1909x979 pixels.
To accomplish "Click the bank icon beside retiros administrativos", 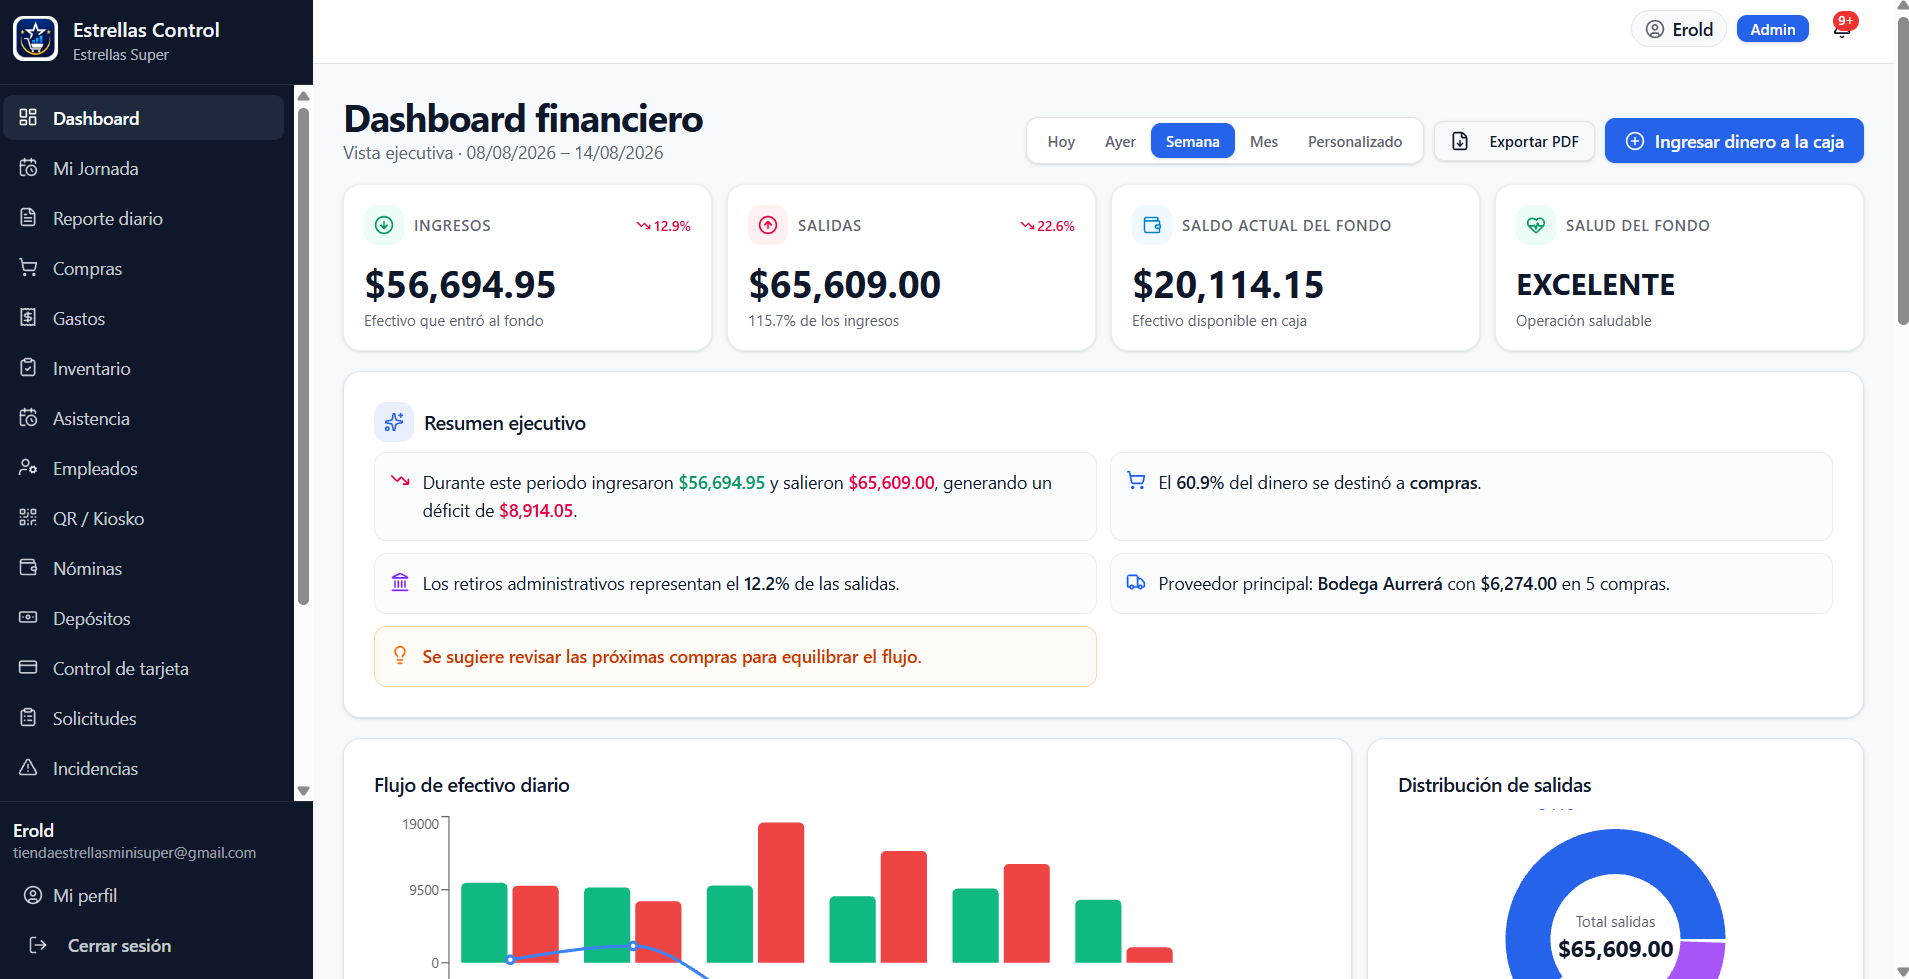I will point(400,582).
